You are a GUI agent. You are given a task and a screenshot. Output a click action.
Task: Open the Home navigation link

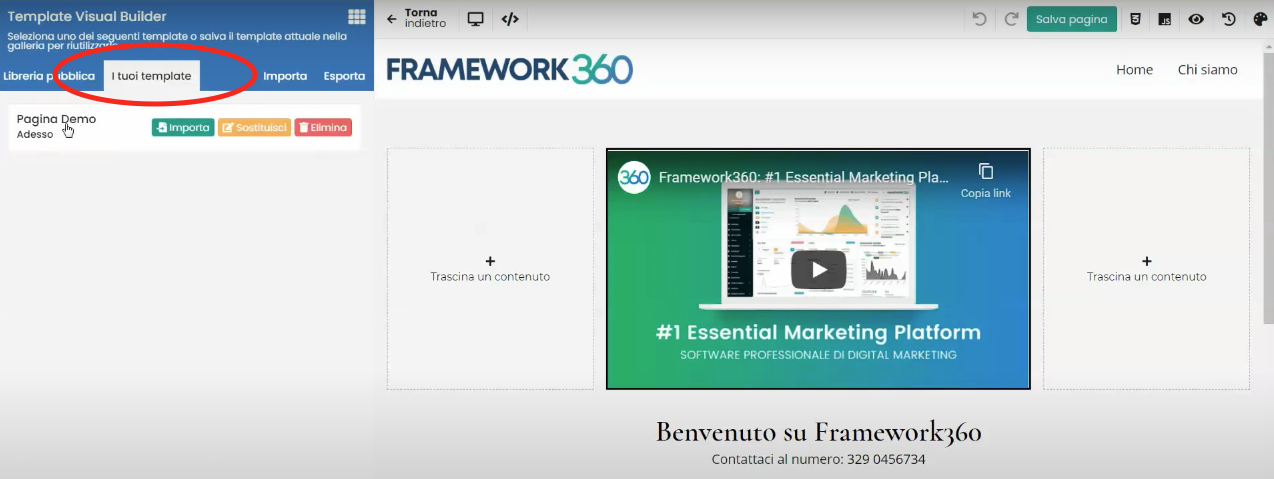pos(1134,70)
